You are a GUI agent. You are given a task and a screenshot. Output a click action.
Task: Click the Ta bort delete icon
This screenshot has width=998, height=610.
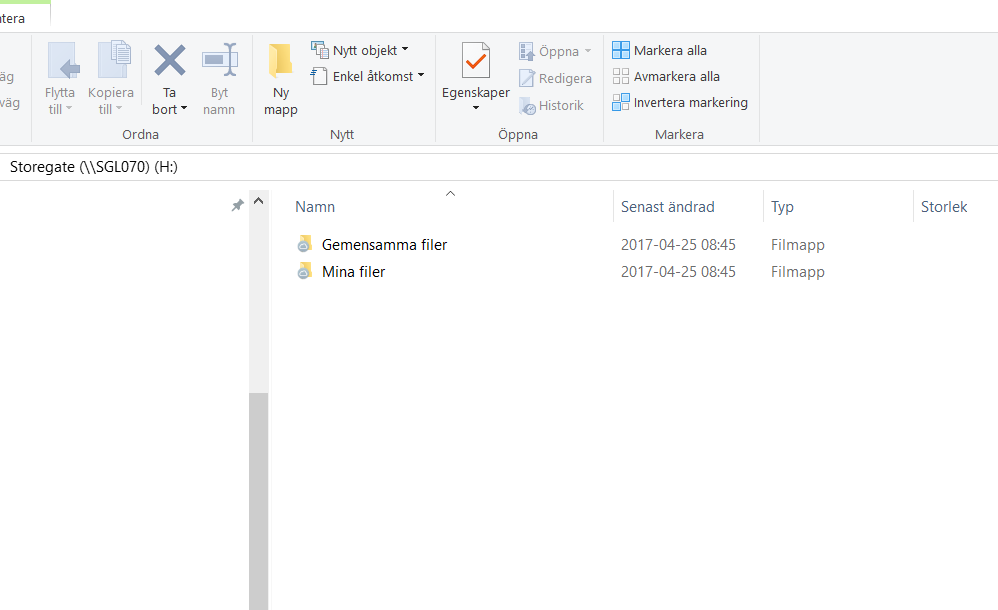point(169,61)
